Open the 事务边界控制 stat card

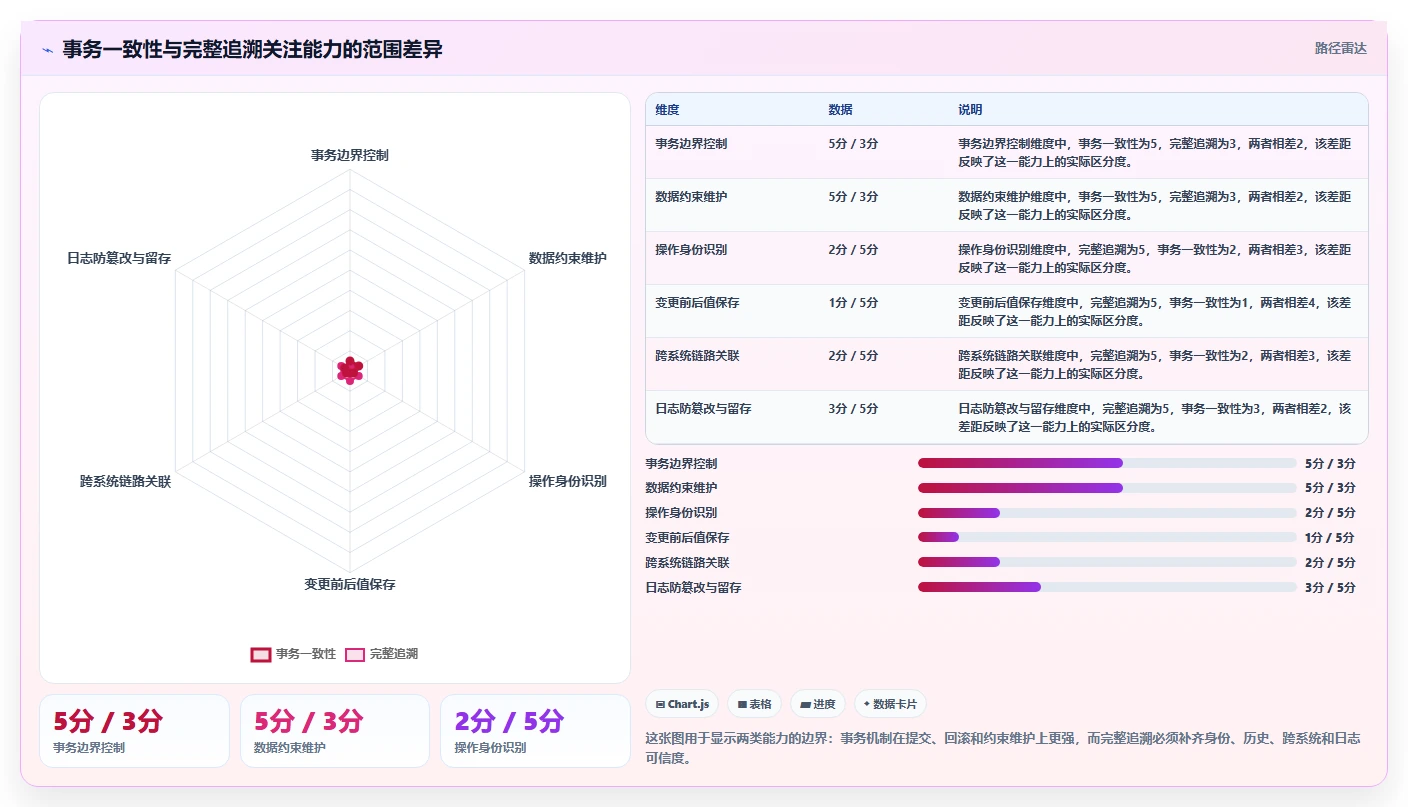click(x=134, y=731)
